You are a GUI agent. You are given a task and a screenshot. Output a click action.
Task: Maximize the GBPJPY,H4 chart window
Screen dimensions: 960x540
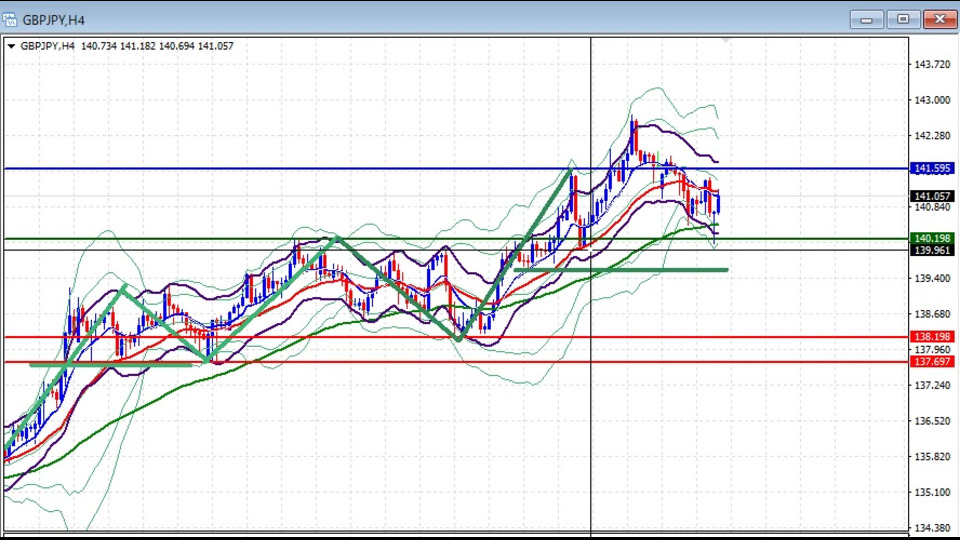pos(903,20)
